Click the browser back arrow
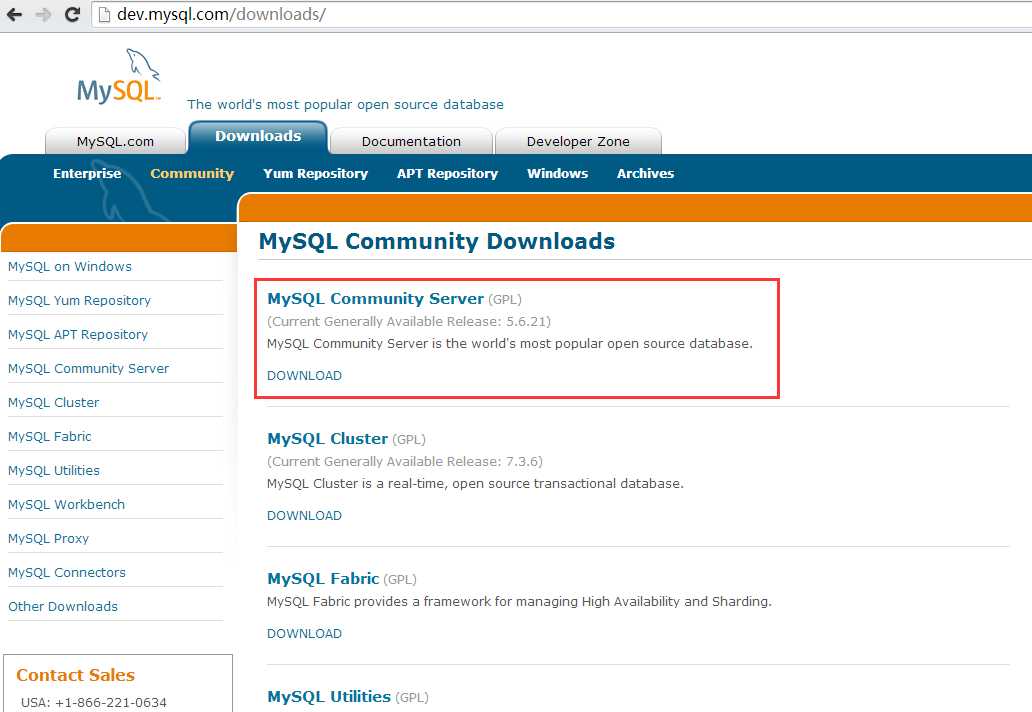Viewport: 1032px width, 712px height. 14,14
